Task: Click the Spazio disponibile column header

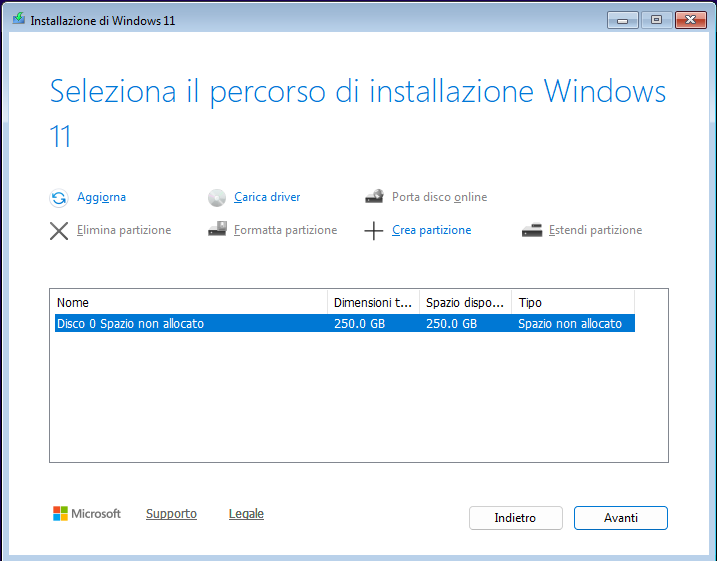Action: coord(464,302)
